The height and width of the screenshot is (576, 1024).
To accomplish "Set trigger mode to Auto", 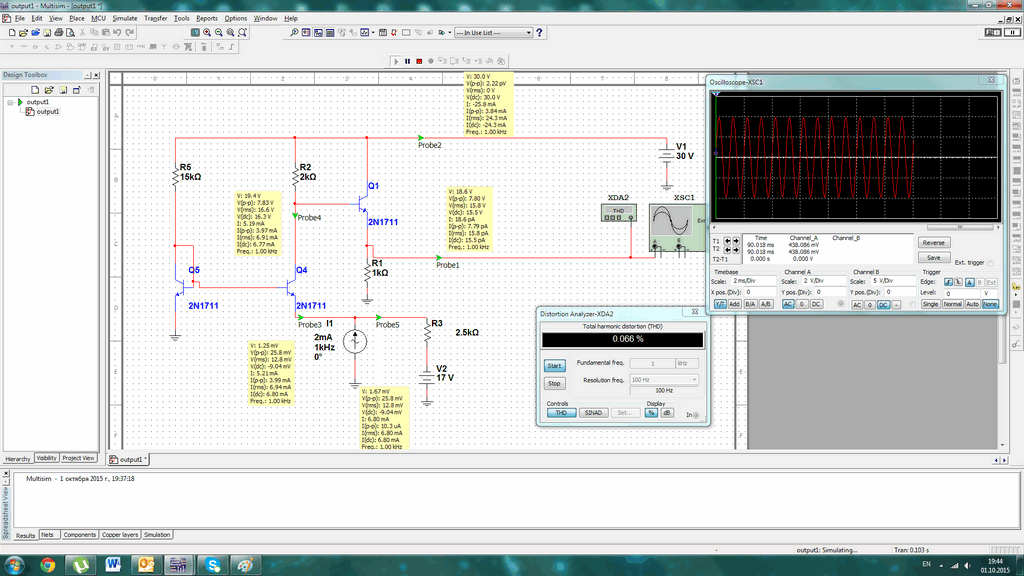I will (972, 304).
